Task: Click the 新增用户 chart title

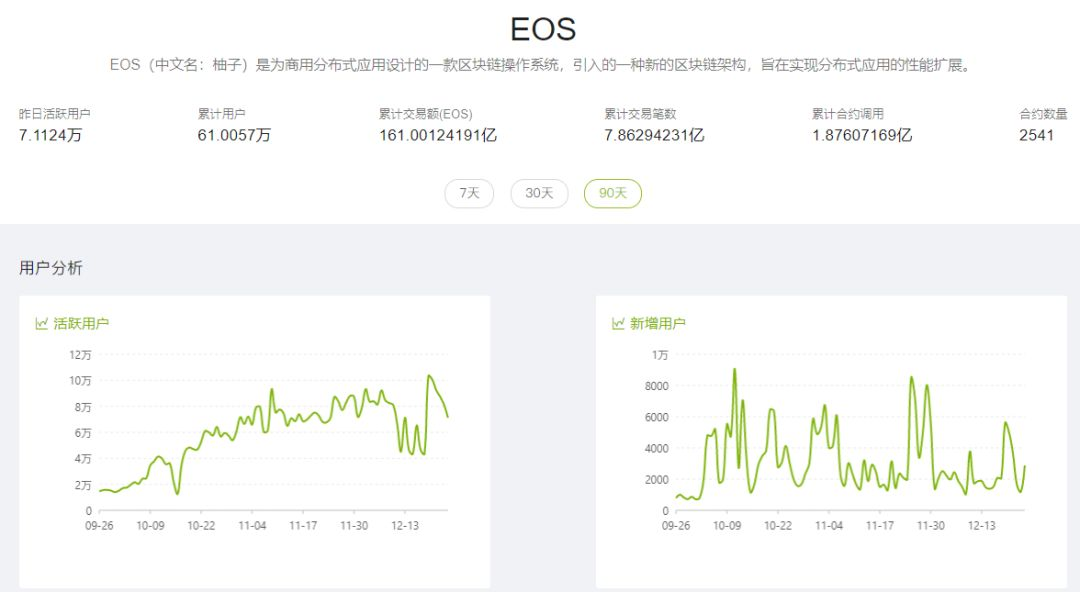Action: pyautogui.click(x=658, y=323)
